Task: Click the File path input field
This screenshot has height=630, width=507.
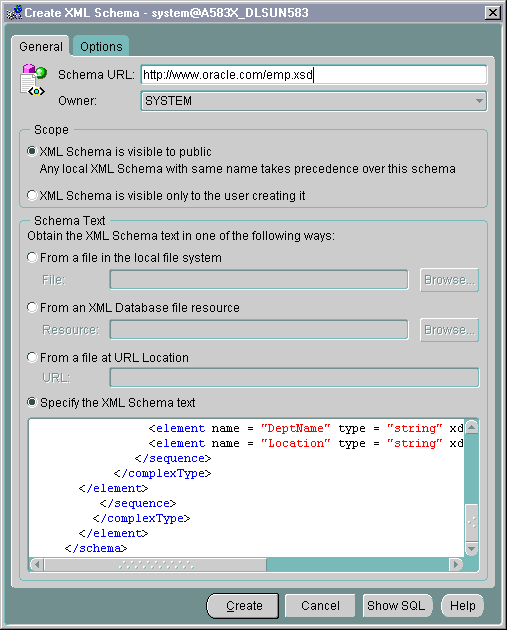Action: pos(259,280)
